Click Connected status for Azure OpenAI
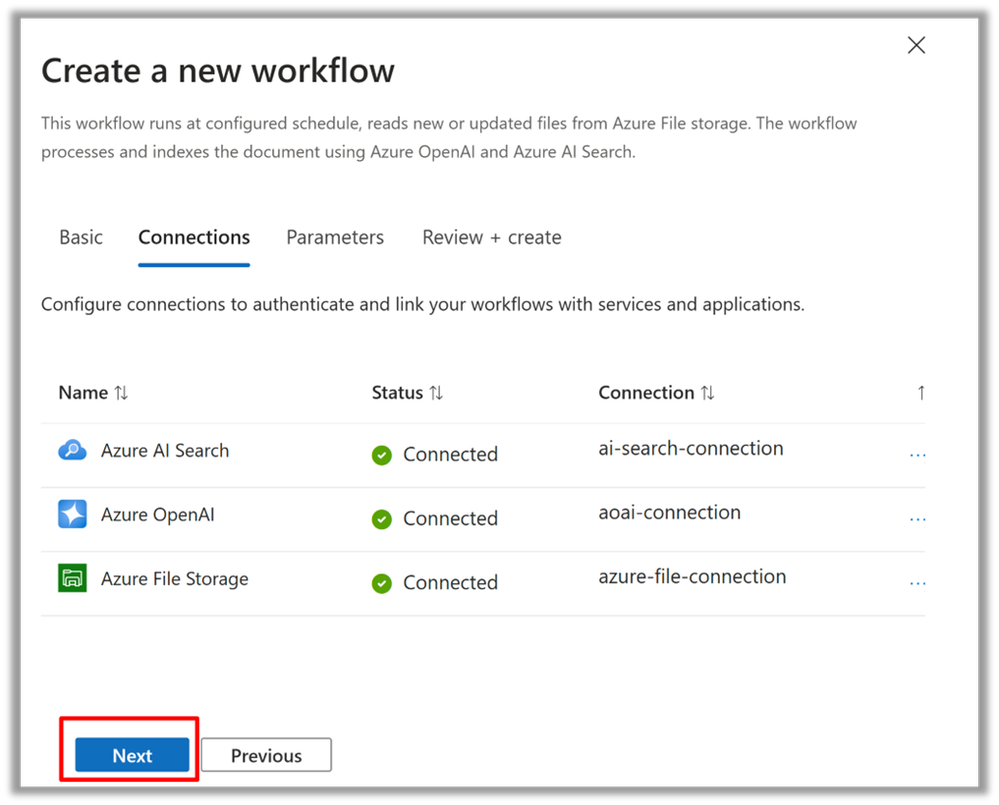This screenshot has width=999, height=805. [x=450, y=519]
